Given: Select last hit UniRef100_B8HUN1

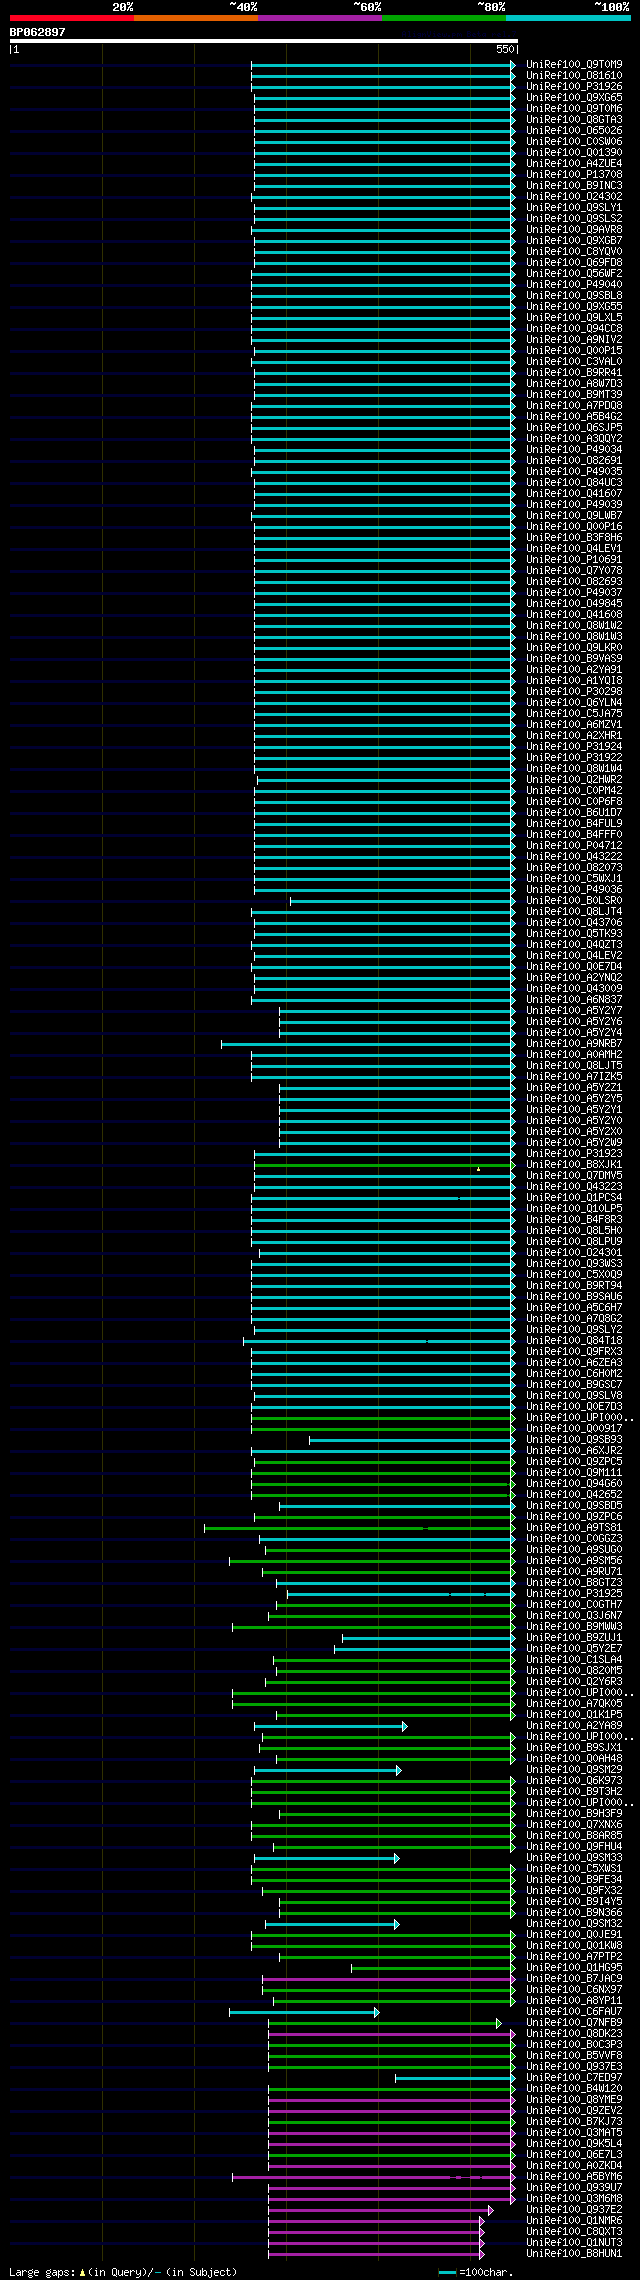Looking at the screenshot, I should (x=574, y=2254).
